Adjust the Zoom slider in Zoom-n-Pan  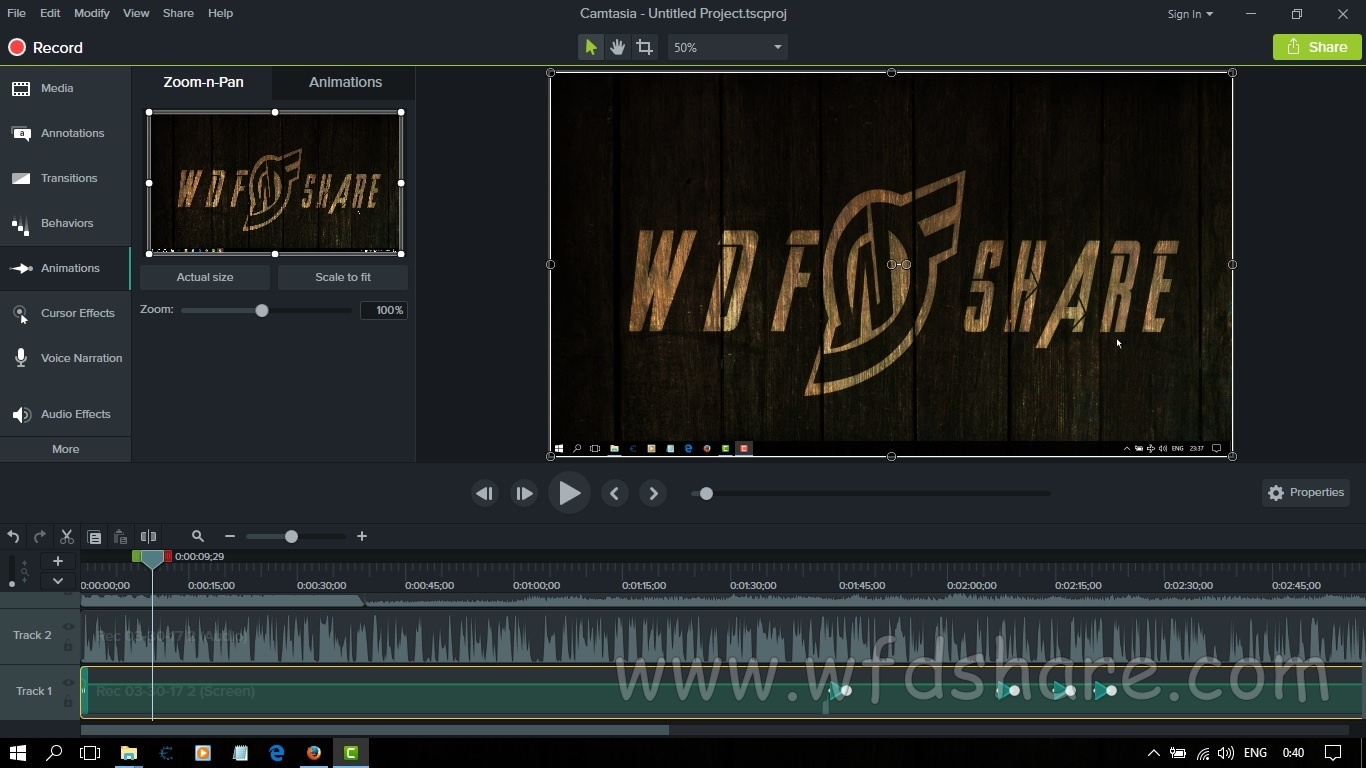point(262,310)
